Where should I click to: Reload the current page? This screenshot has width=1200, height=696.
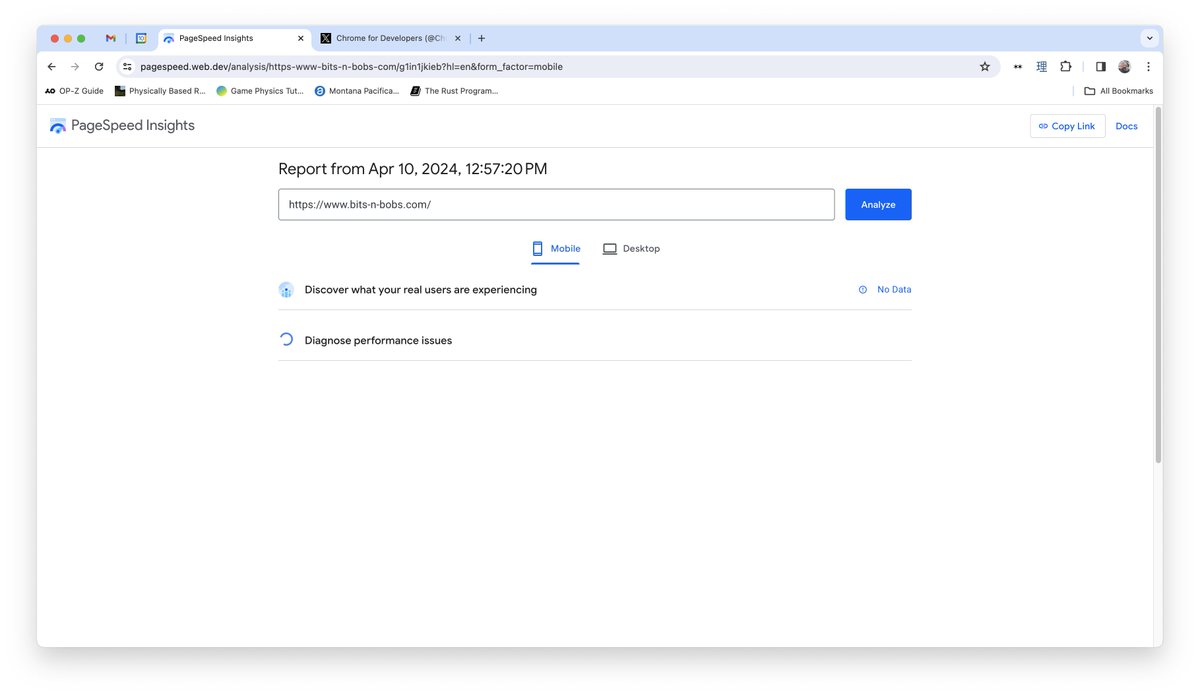(x=99, y=67)
